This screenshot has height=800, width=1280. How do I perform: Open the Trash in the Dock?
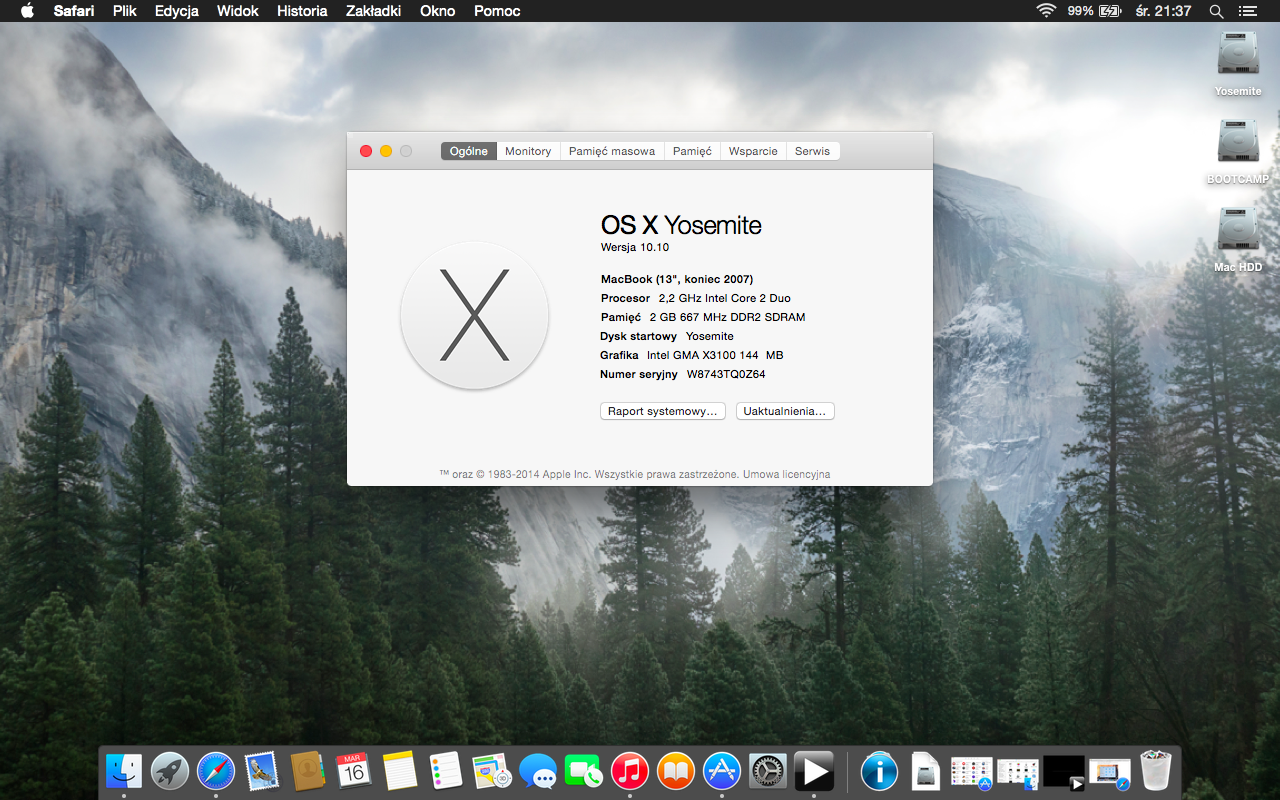[x=1155, y=771]
